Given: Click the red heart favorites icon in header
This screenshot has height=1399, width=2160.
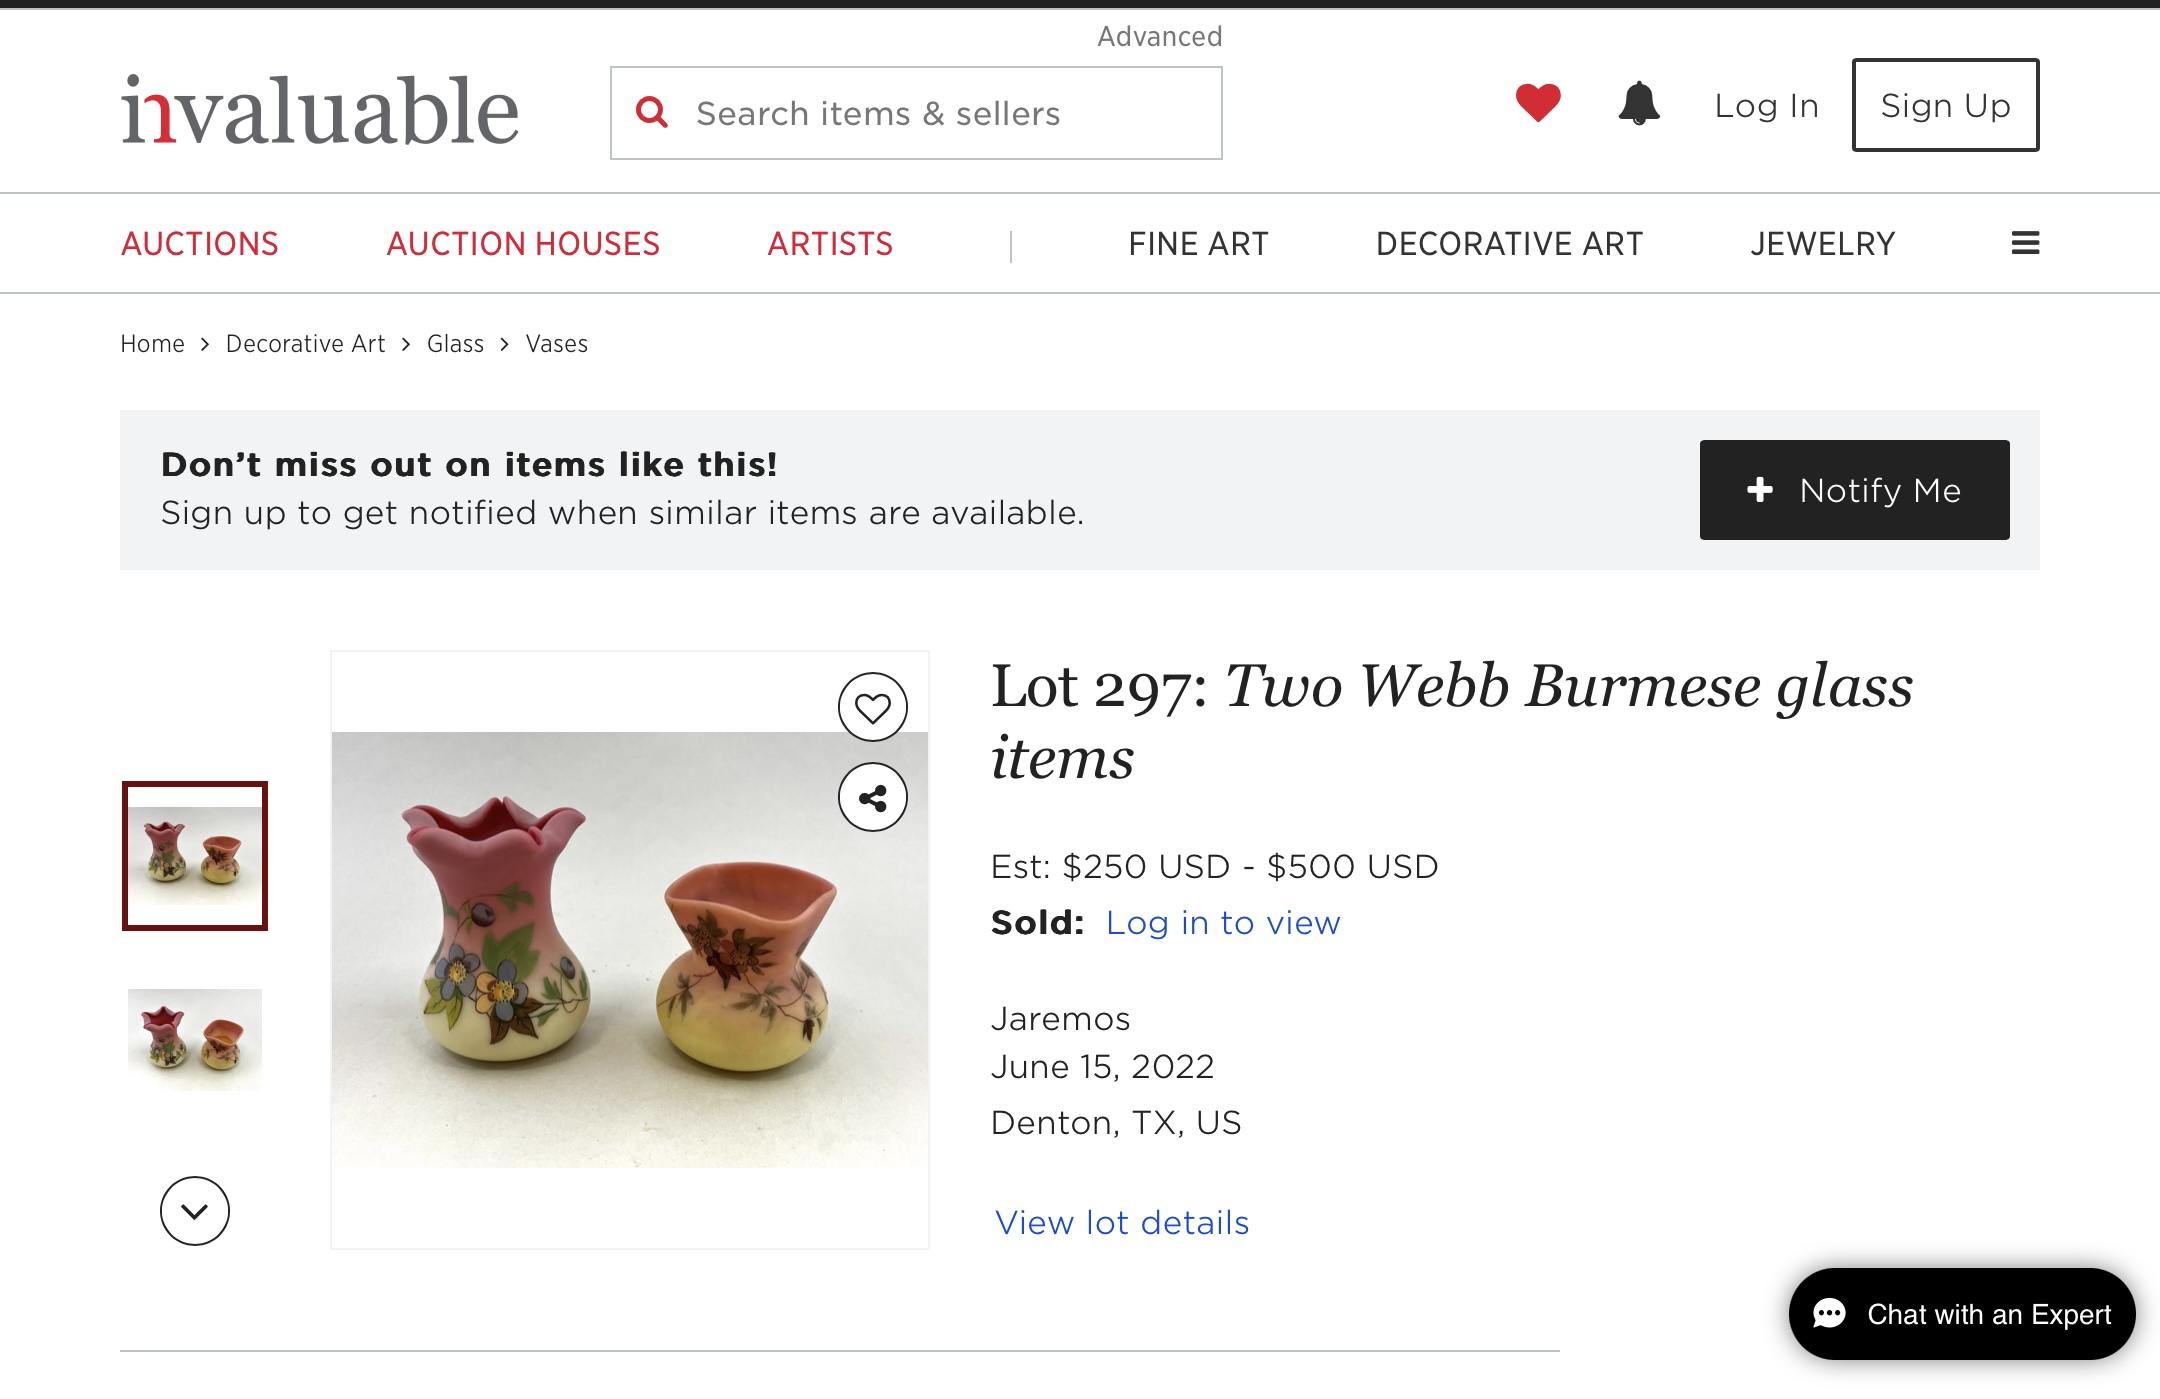Looking at the screenshot, I should click(1537, 103).
